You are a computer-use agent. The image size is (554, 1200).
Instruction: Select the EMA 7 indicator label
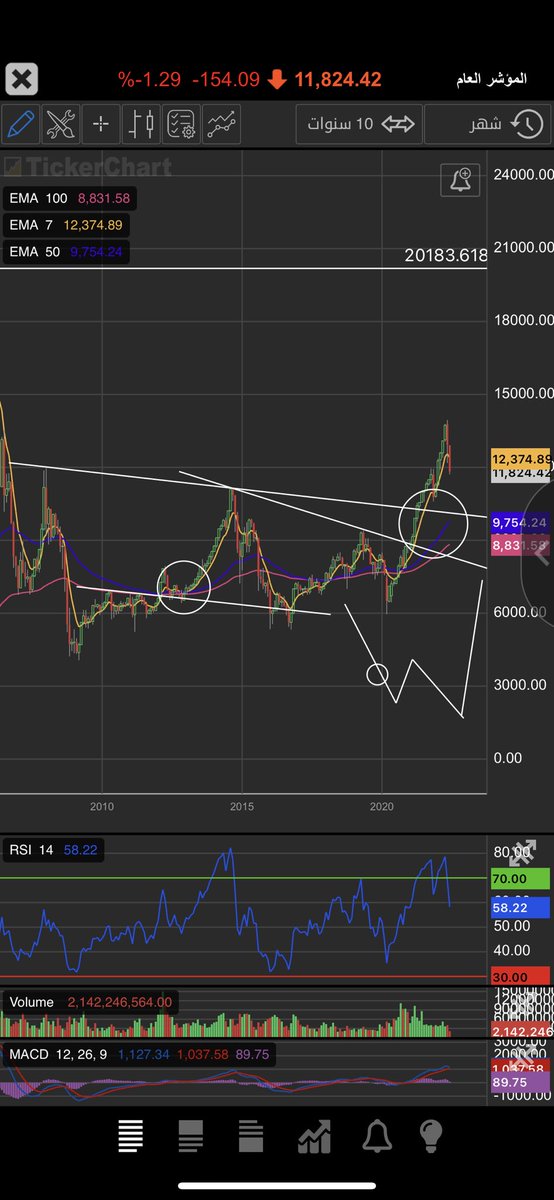(66, 225)
